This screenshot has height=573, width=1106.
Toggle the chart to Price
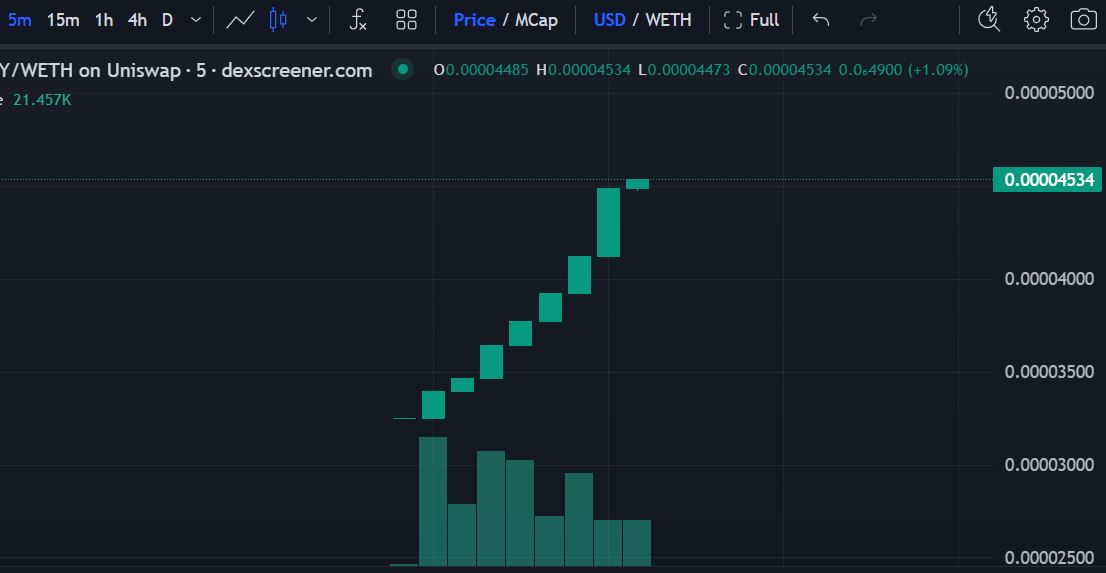(x=474, y=20)
